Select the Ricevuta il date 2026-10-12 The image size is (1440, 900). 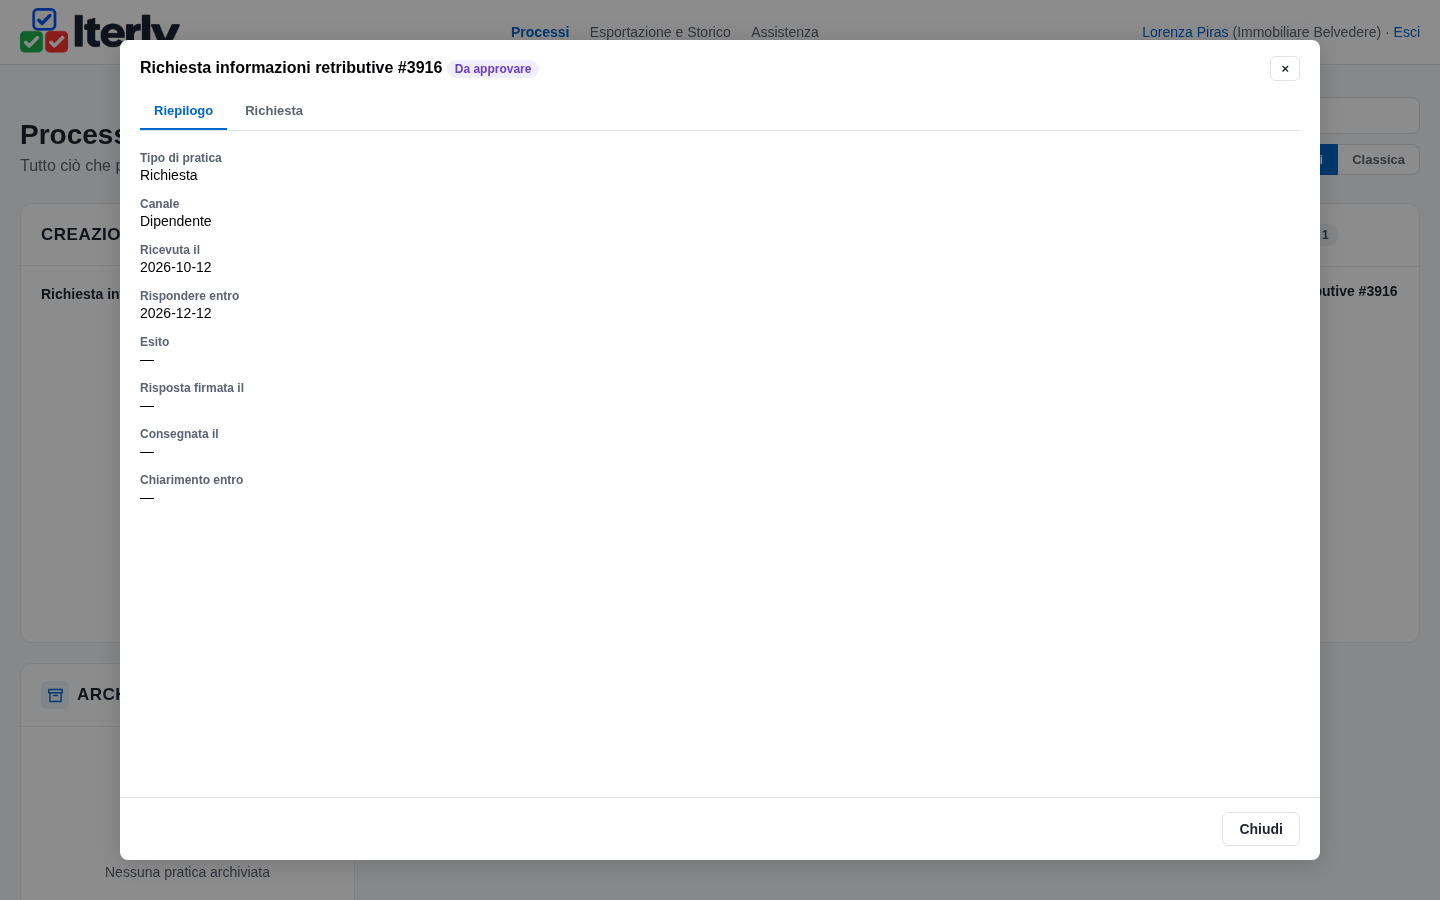pos(176,267)
